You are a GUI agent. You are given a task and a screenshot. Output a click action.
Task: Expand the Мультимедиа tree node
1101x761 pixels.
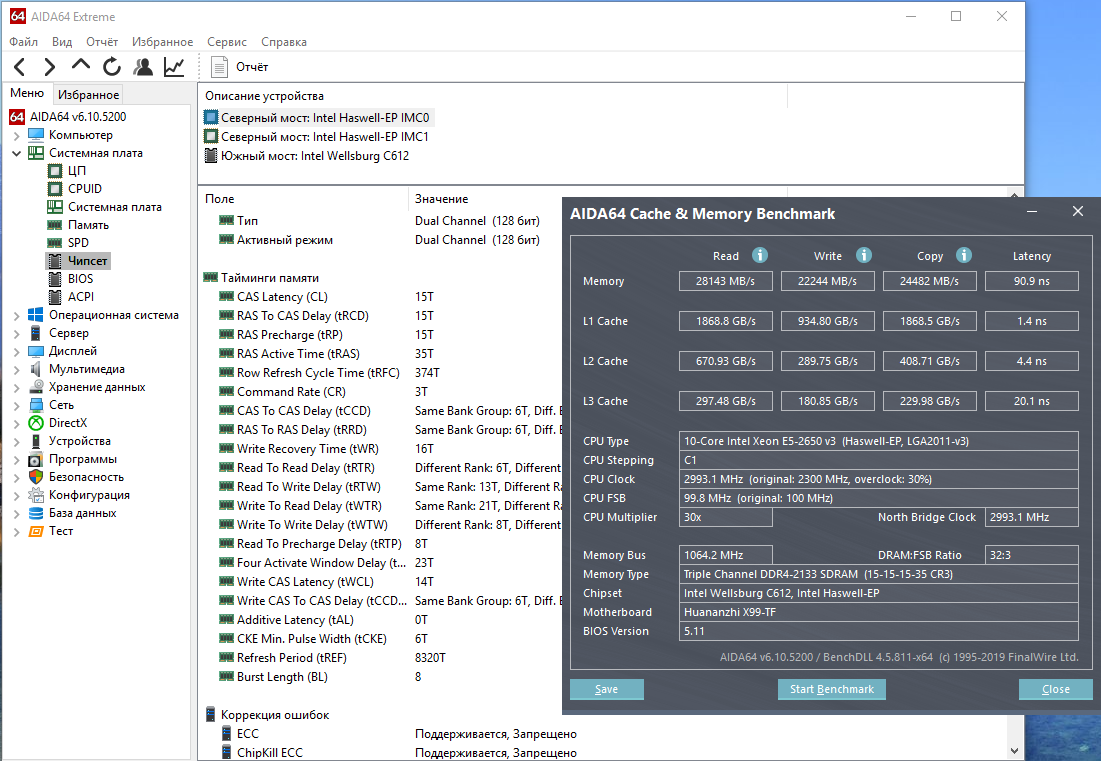(x=17, y=369)
